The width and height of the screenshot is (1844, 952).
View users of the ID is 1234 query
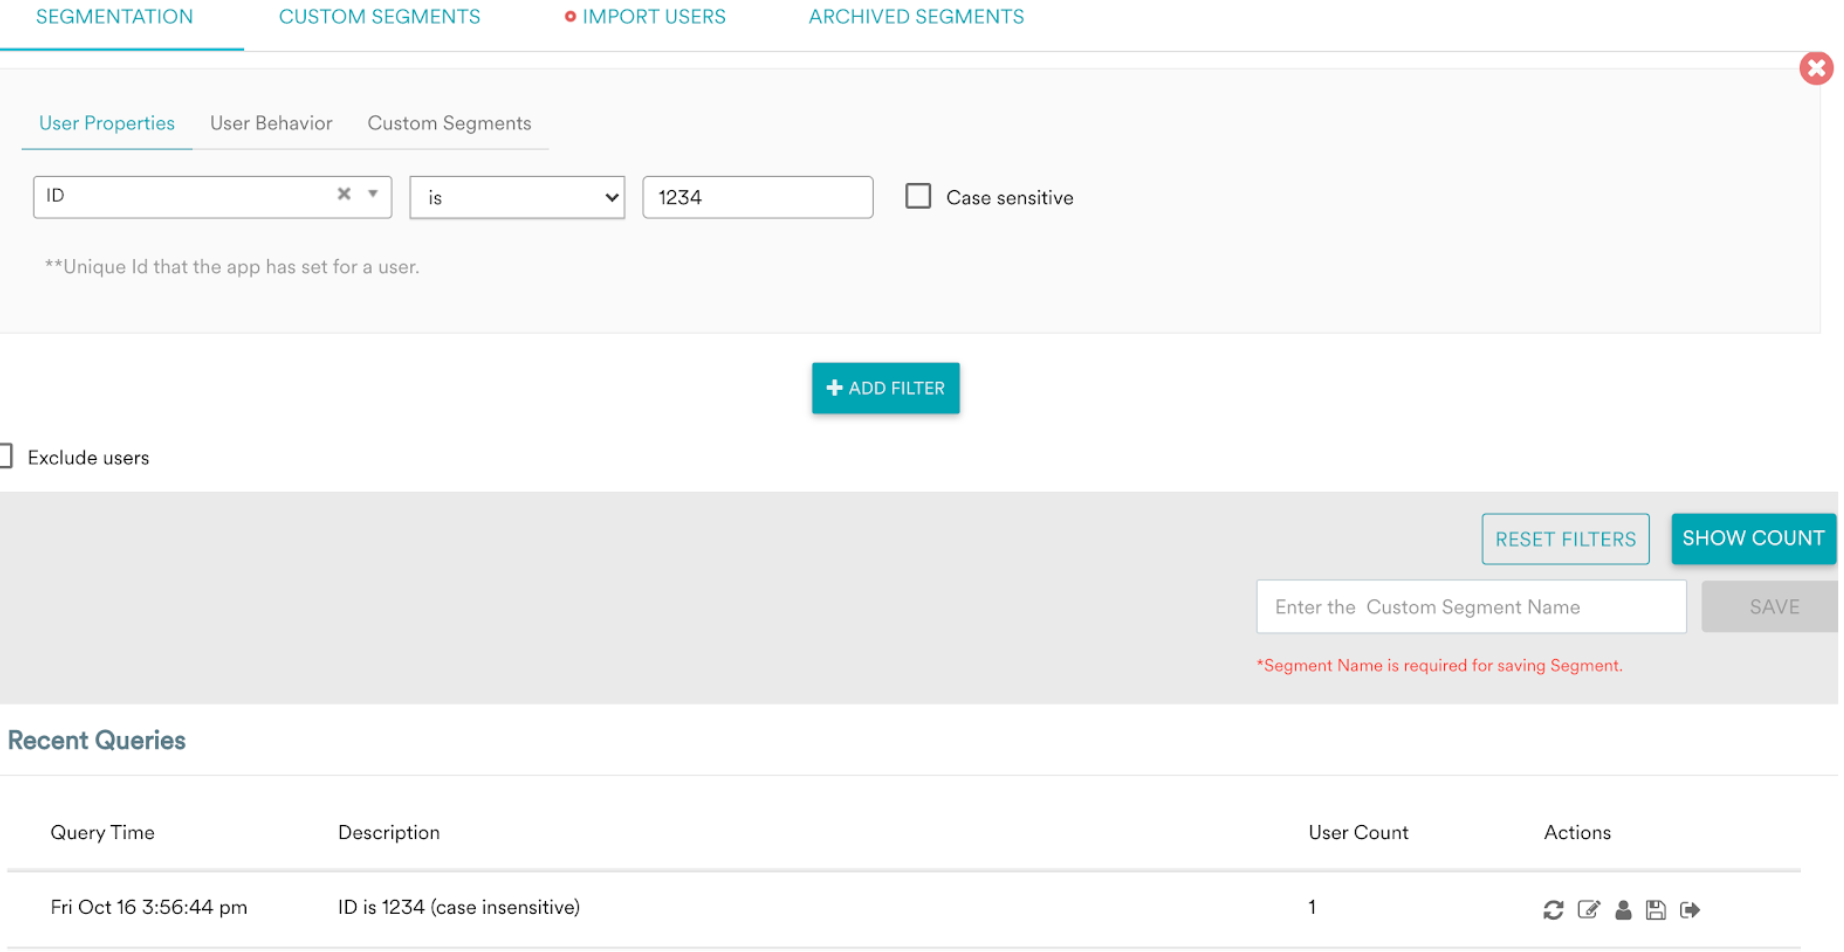click(1623, 909)
